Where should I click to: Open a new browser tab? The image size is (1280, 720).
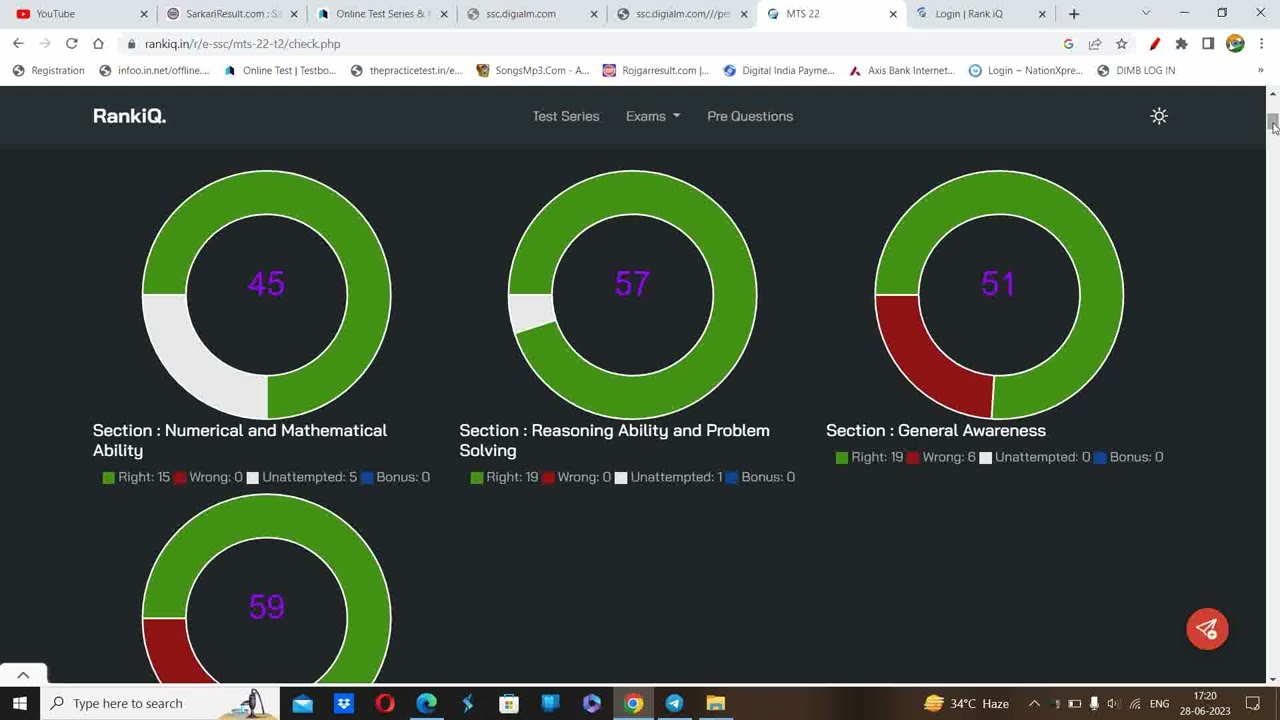click(x=1074, y=14)
